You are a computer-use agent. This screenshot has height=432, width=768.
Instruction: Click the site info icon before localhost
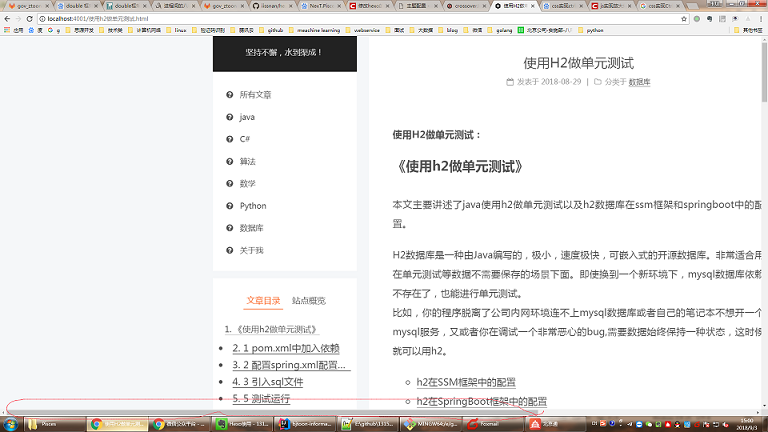click(x=42, y=19)
